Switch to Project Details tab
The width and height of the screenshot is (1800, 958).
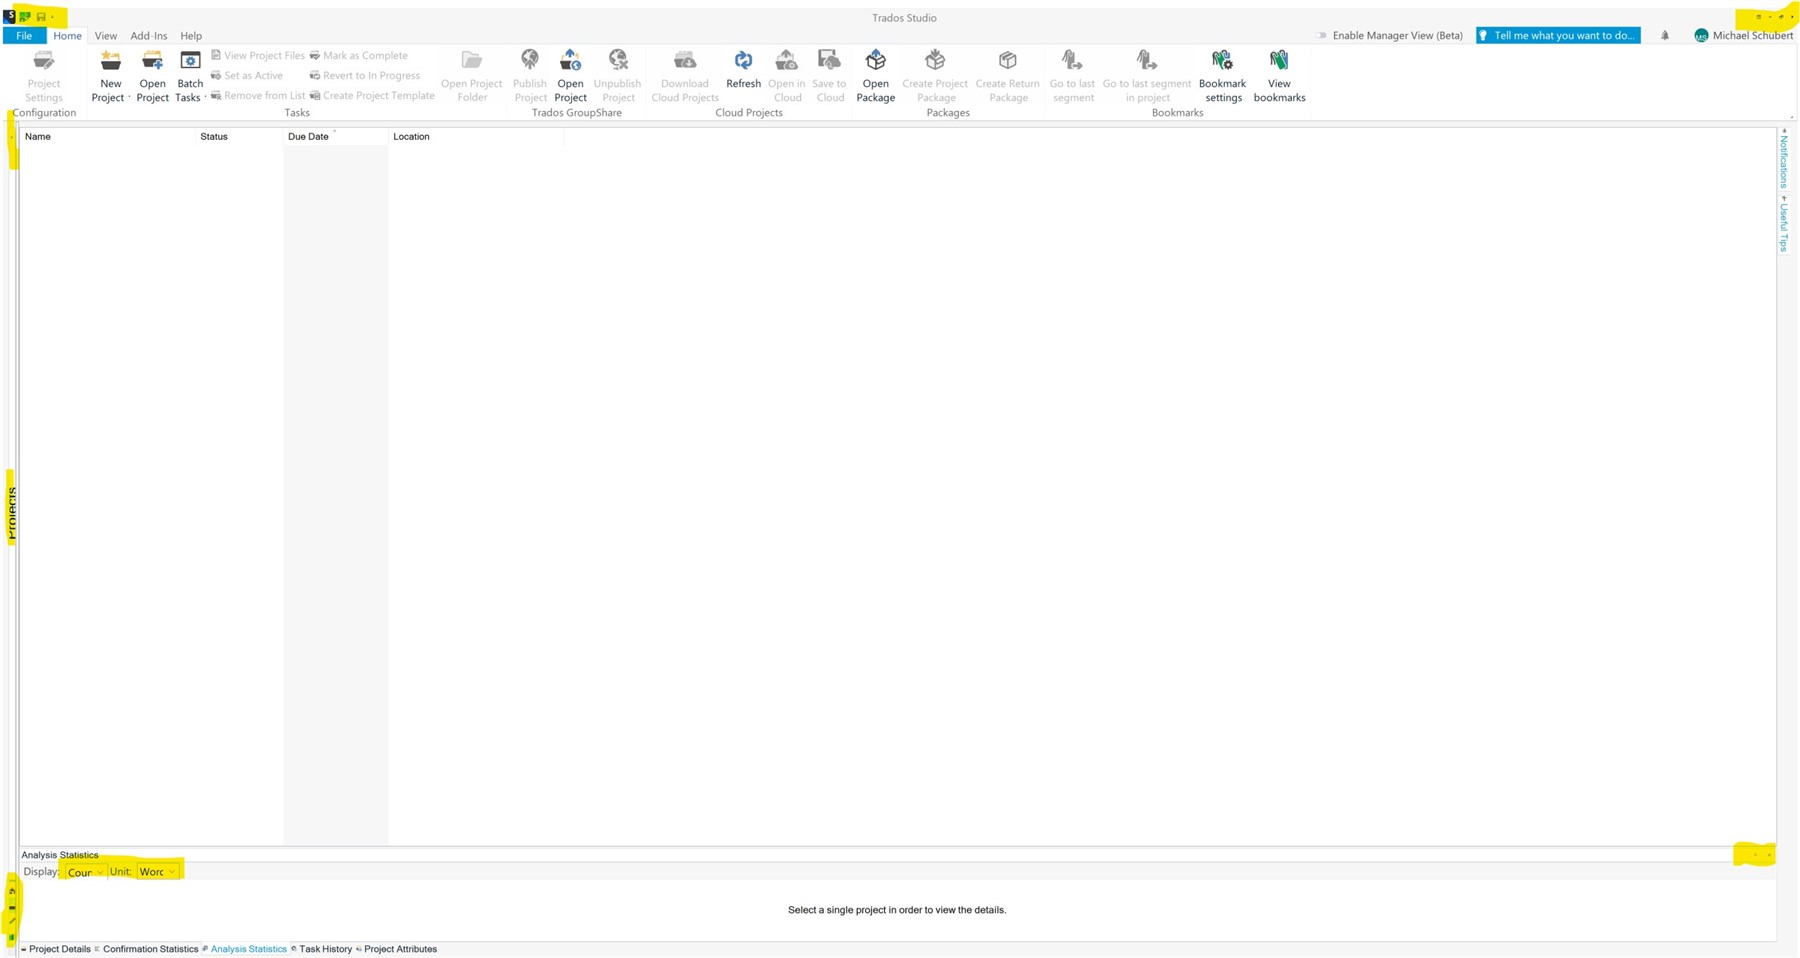[x=56, y=949]
